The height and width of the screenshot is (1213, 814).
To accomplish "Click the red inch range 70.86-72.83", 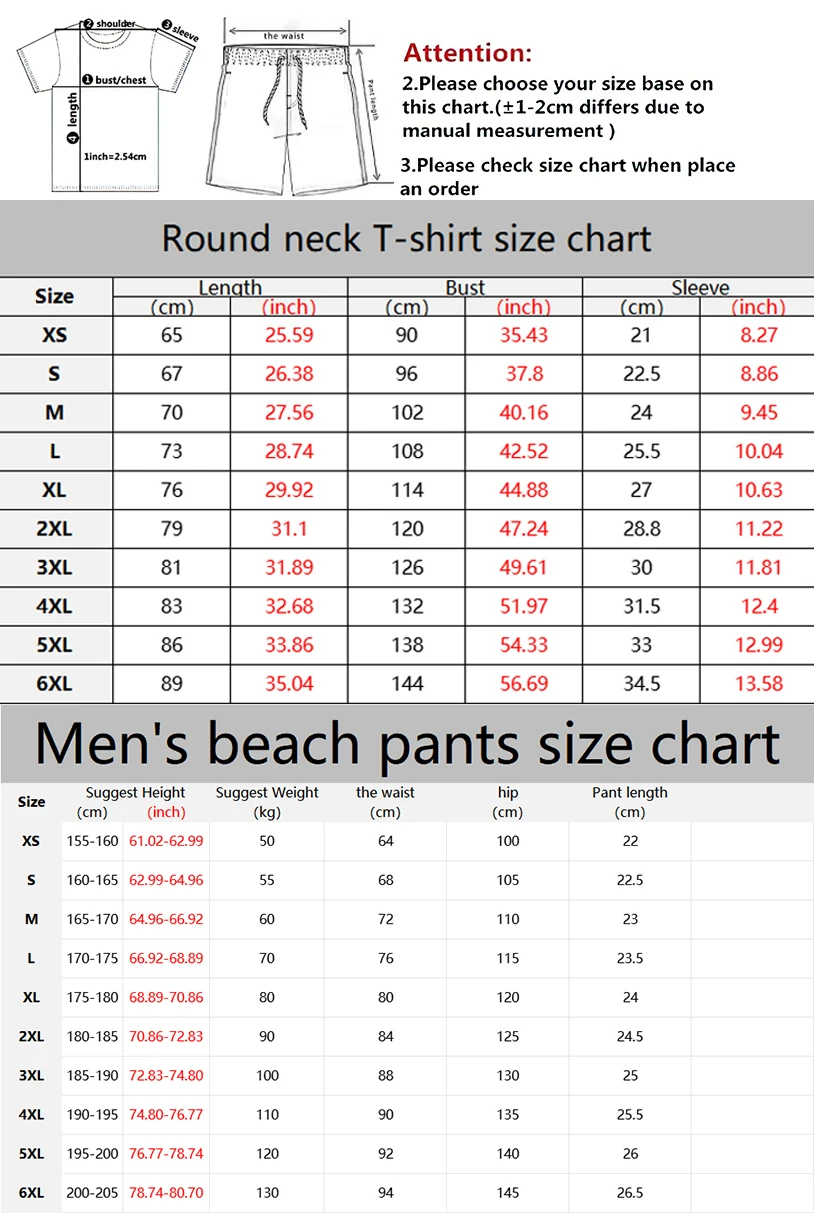I will click(x=166, y=1036).
